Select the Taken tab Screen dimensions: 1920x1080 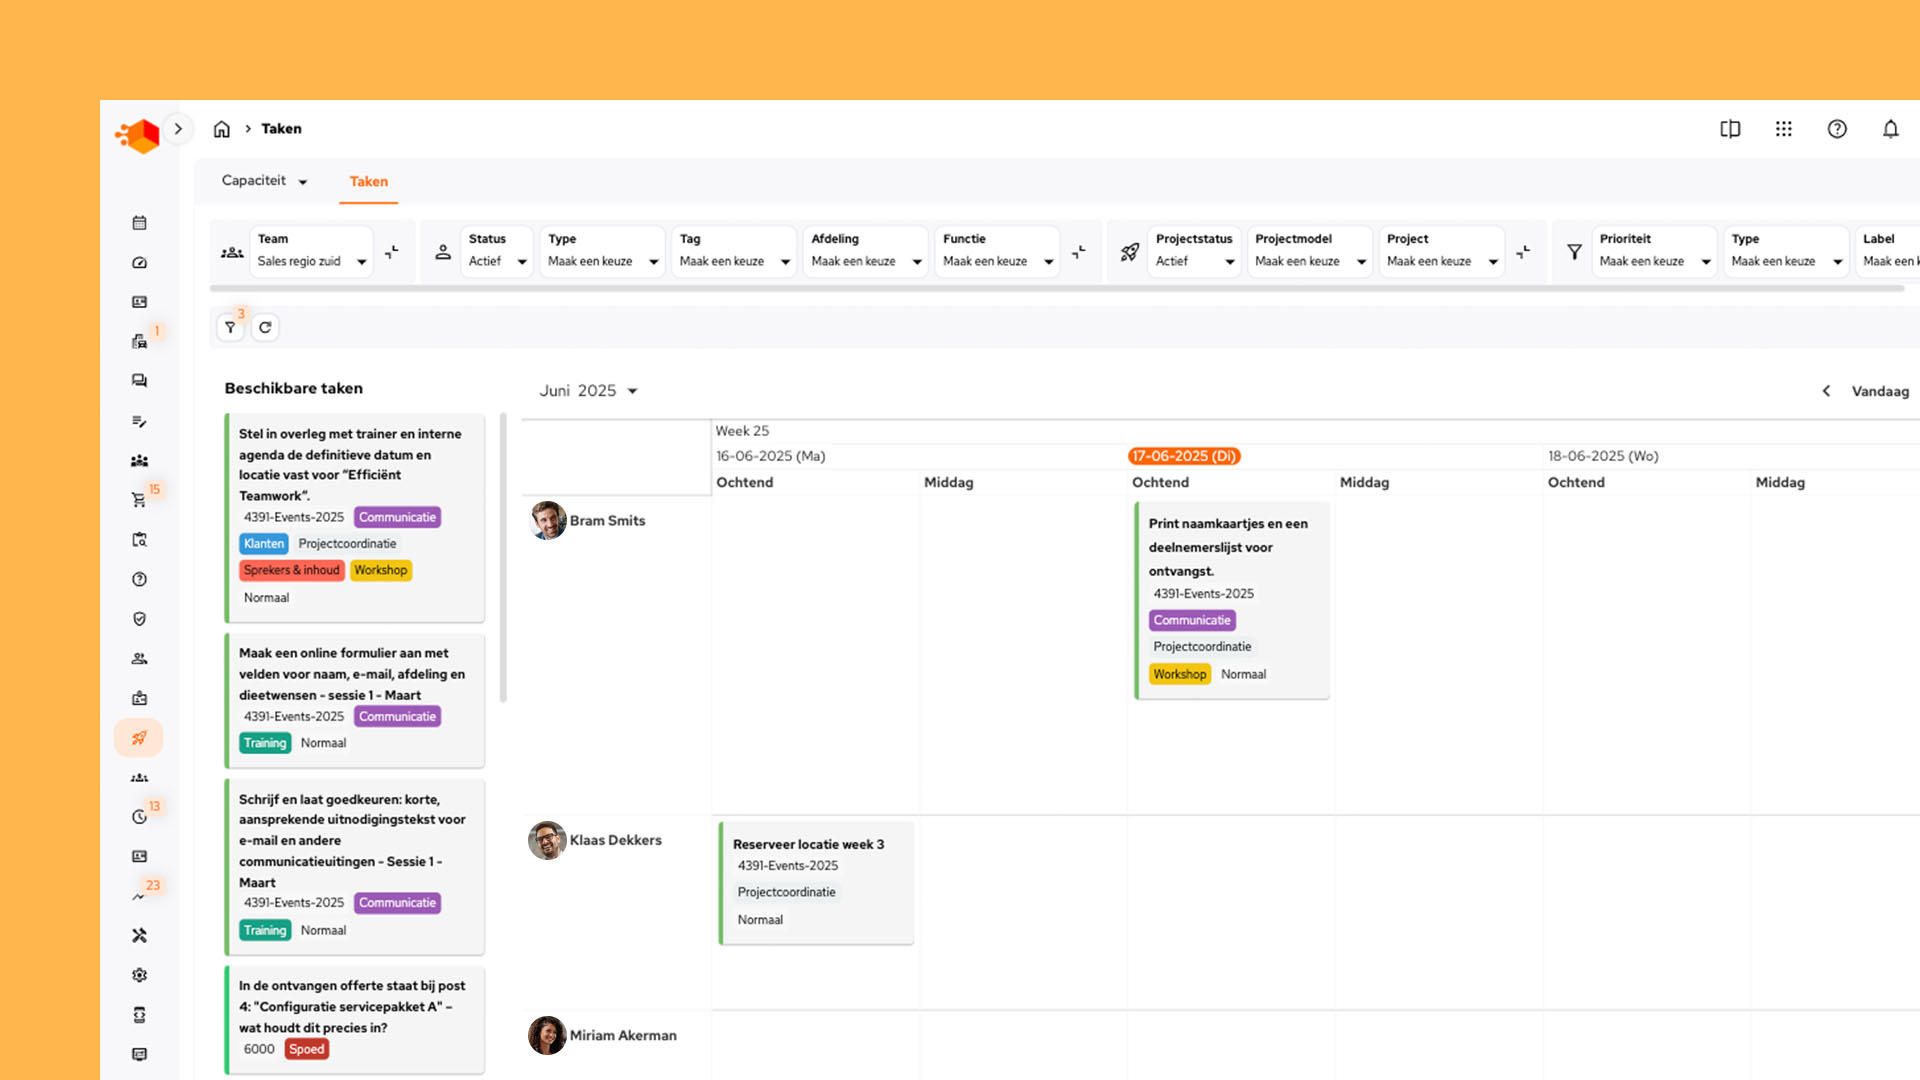point(368,182)
